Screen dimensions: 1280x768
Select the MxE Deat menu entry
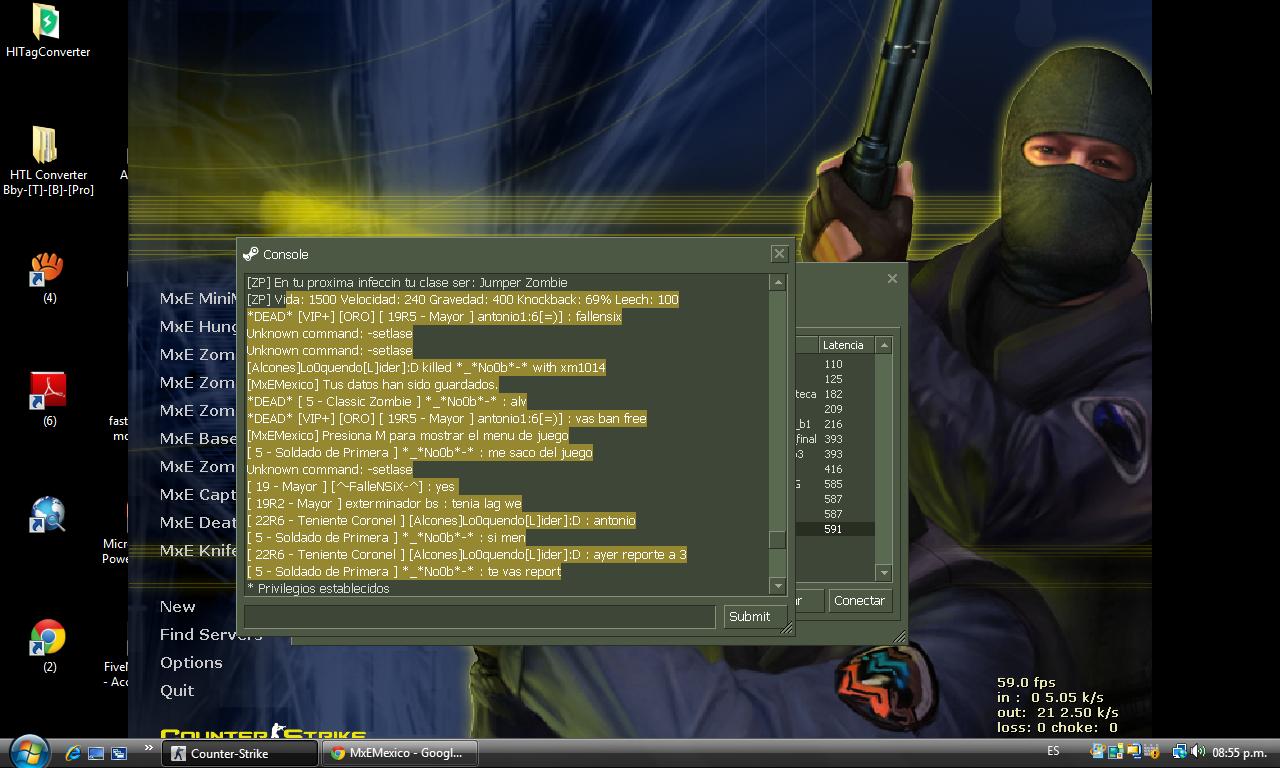click(x=198, y=522)
